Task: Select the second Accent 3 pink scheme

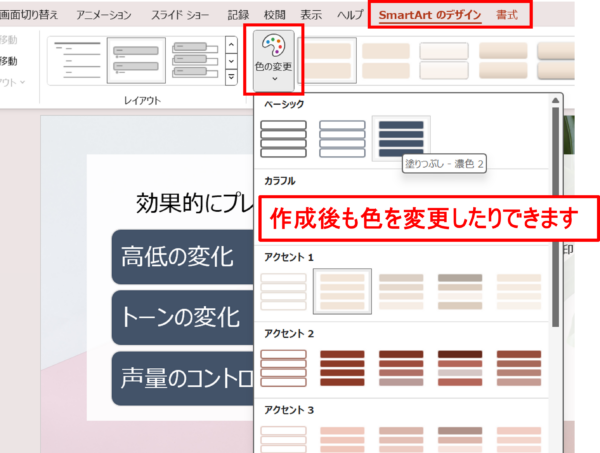Action: pos(342,439)
